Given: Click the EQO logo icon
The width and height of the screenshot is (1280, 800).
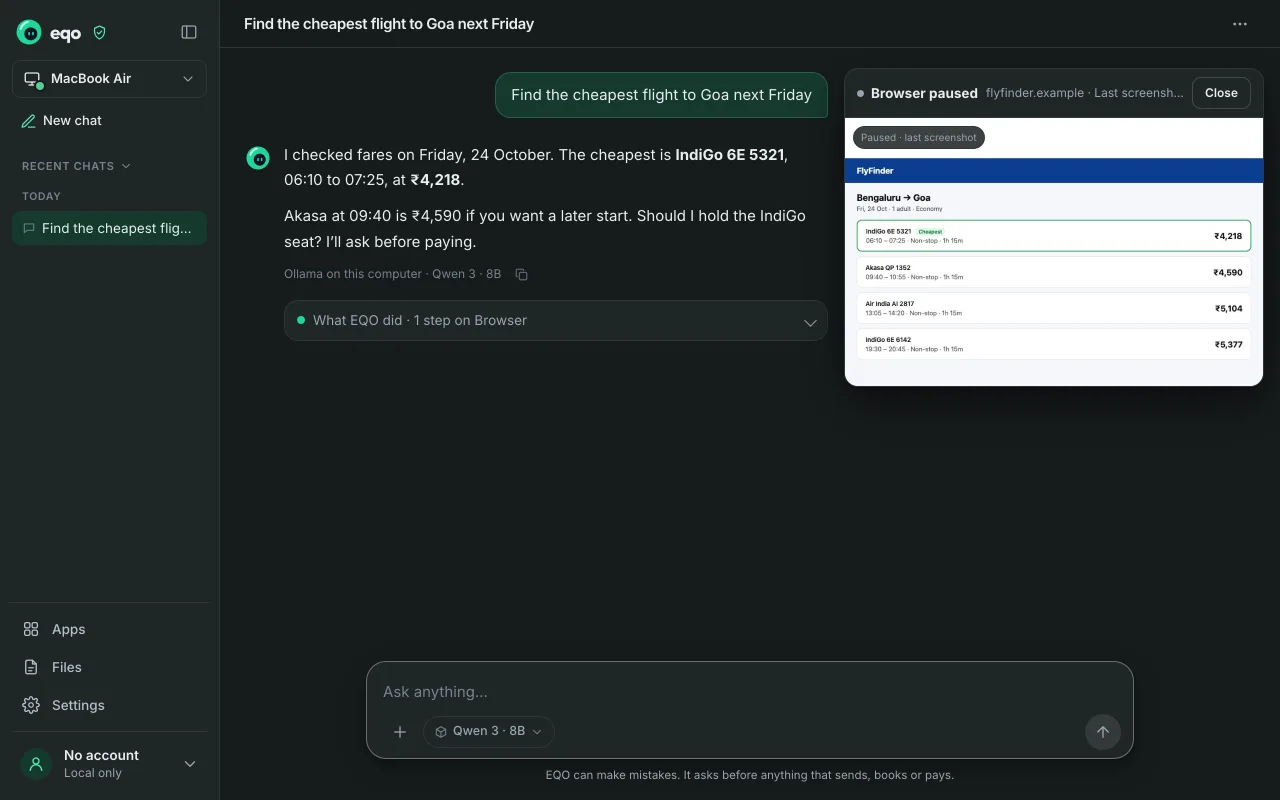Looking at the screenshot, I should pyautogui.click(x=29, y=32).
